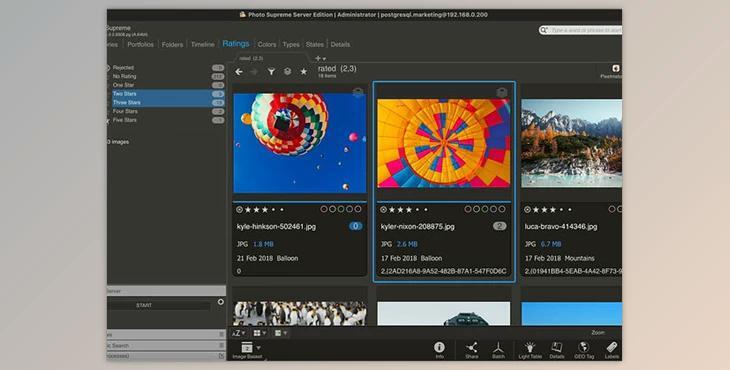Click the Pixelmator icon at top right

pos(616,68)
